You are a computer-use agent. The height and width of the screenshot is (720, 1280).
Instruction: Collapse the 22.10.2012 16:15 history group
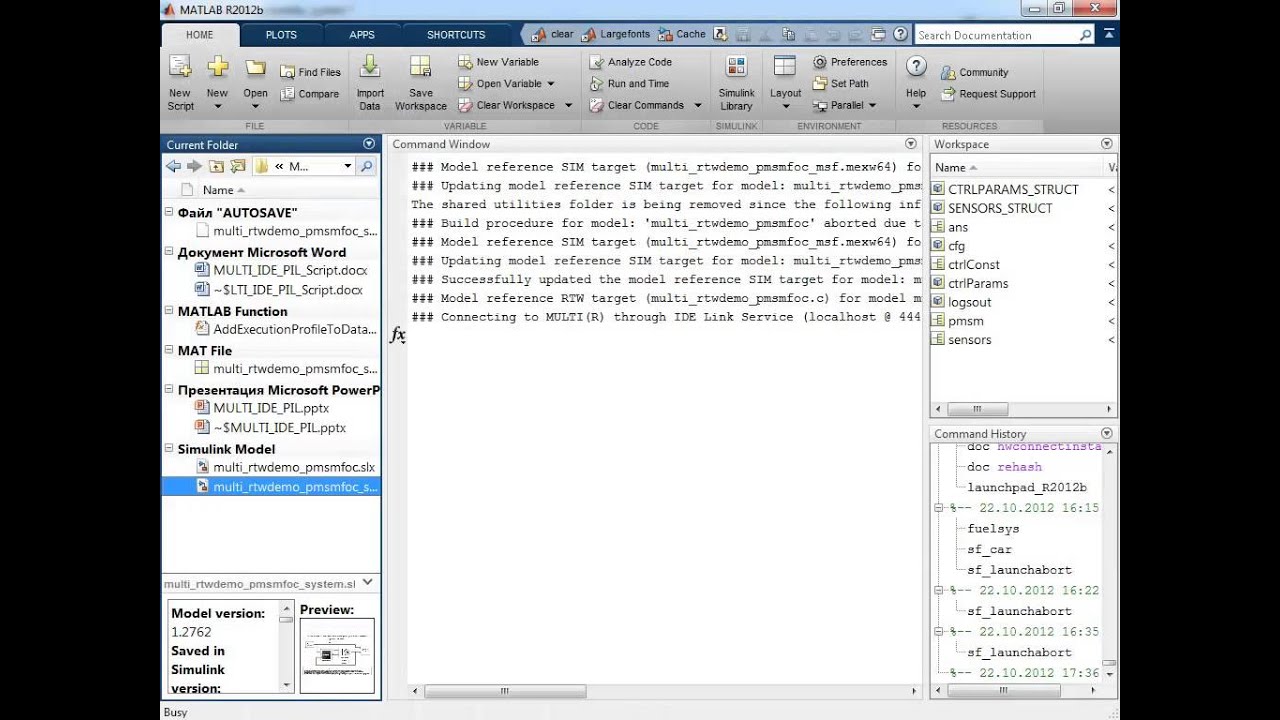939,508
